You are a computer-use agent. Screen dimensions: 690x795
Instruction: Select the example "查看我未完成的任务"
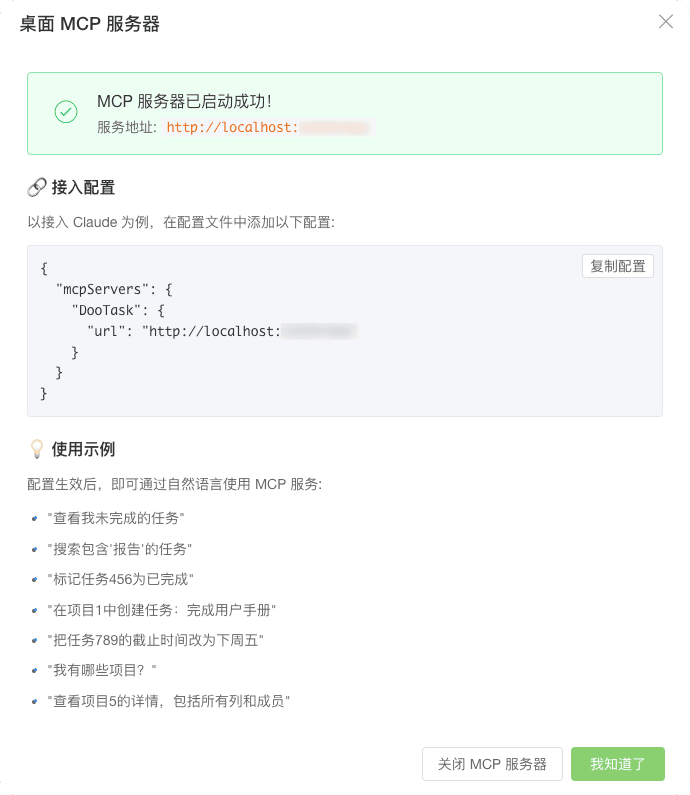coord(116,518)
